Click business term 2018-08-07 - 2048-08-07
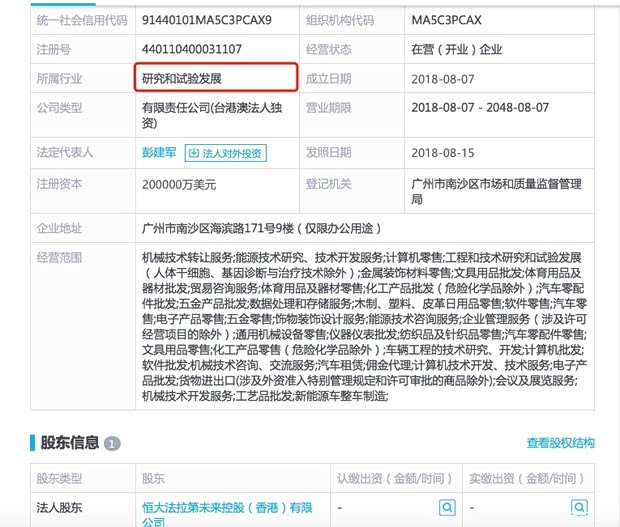Viewport: 620px width, 527px height. 480,108
